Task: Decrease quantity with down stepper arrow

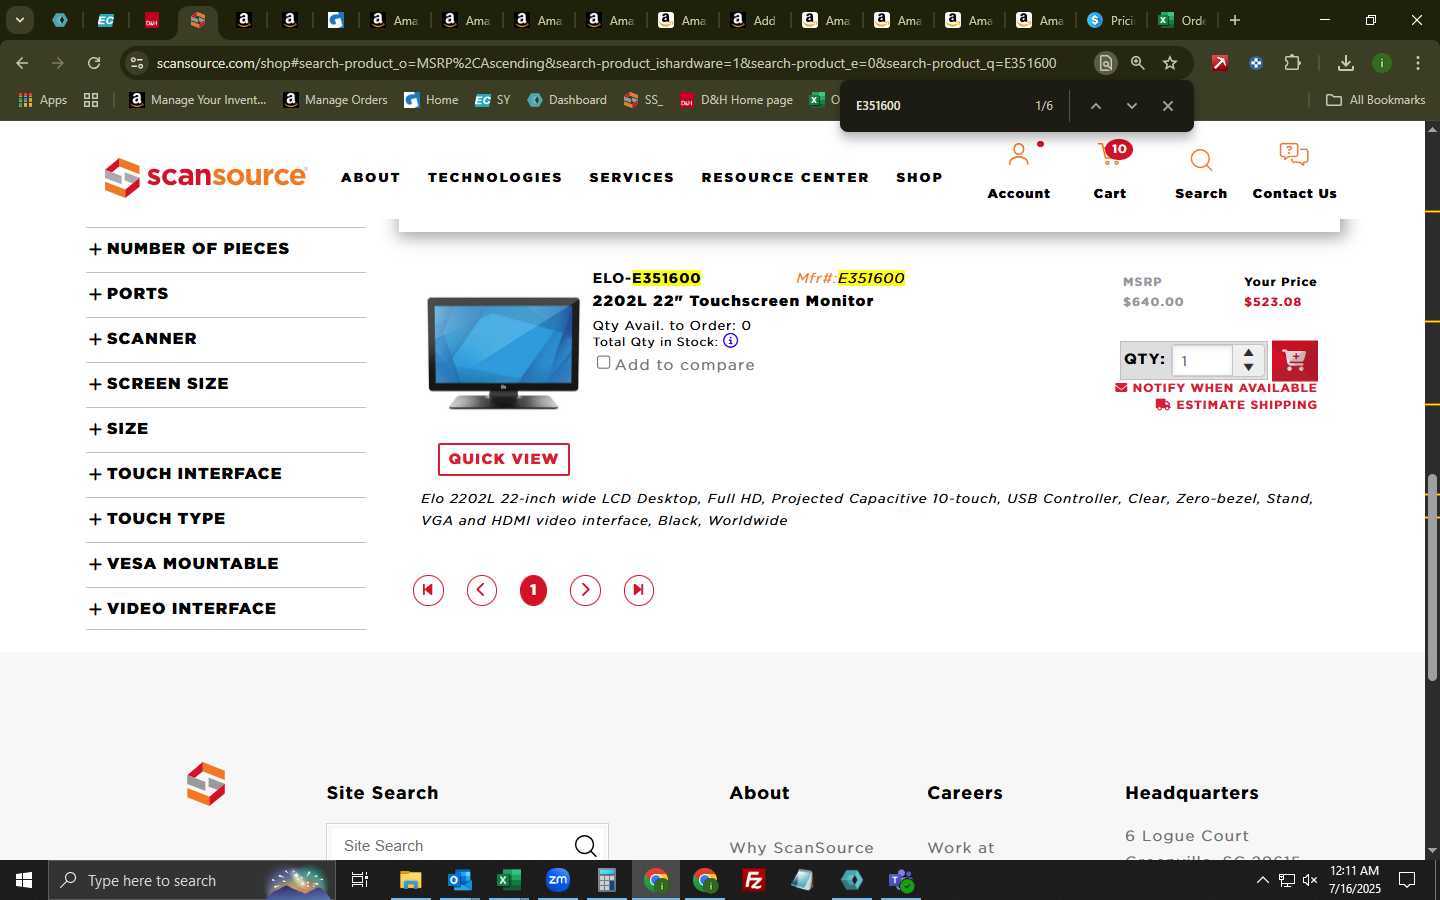Action: coord(1248,368)
